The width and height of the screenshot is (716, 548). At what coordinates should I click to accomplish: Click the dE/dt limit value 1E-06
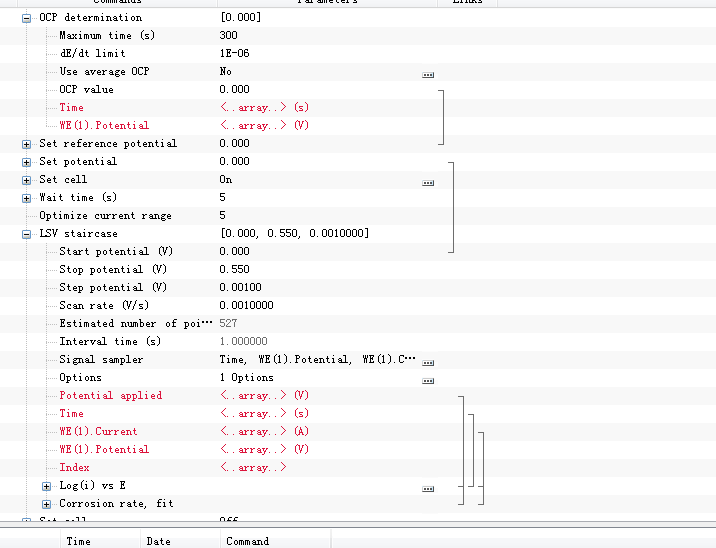click(234, 53)
